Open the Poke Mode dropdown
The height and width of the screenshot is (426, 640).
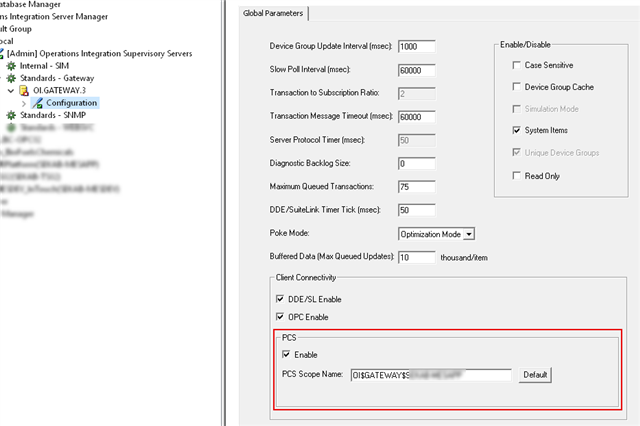(469, 234)
